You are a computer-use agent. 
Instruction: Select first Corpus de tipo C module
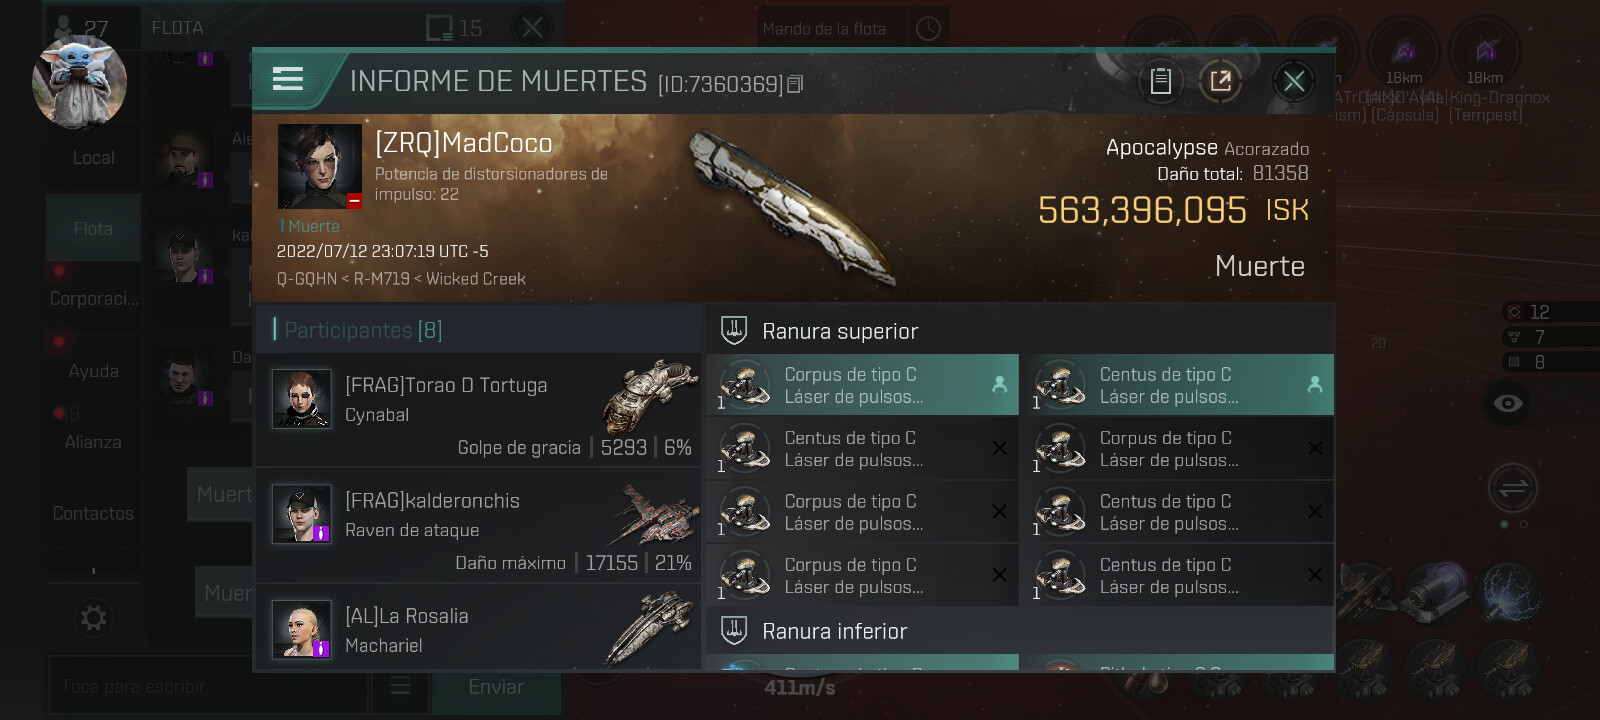pyautogui.click(x=863, y=385)
